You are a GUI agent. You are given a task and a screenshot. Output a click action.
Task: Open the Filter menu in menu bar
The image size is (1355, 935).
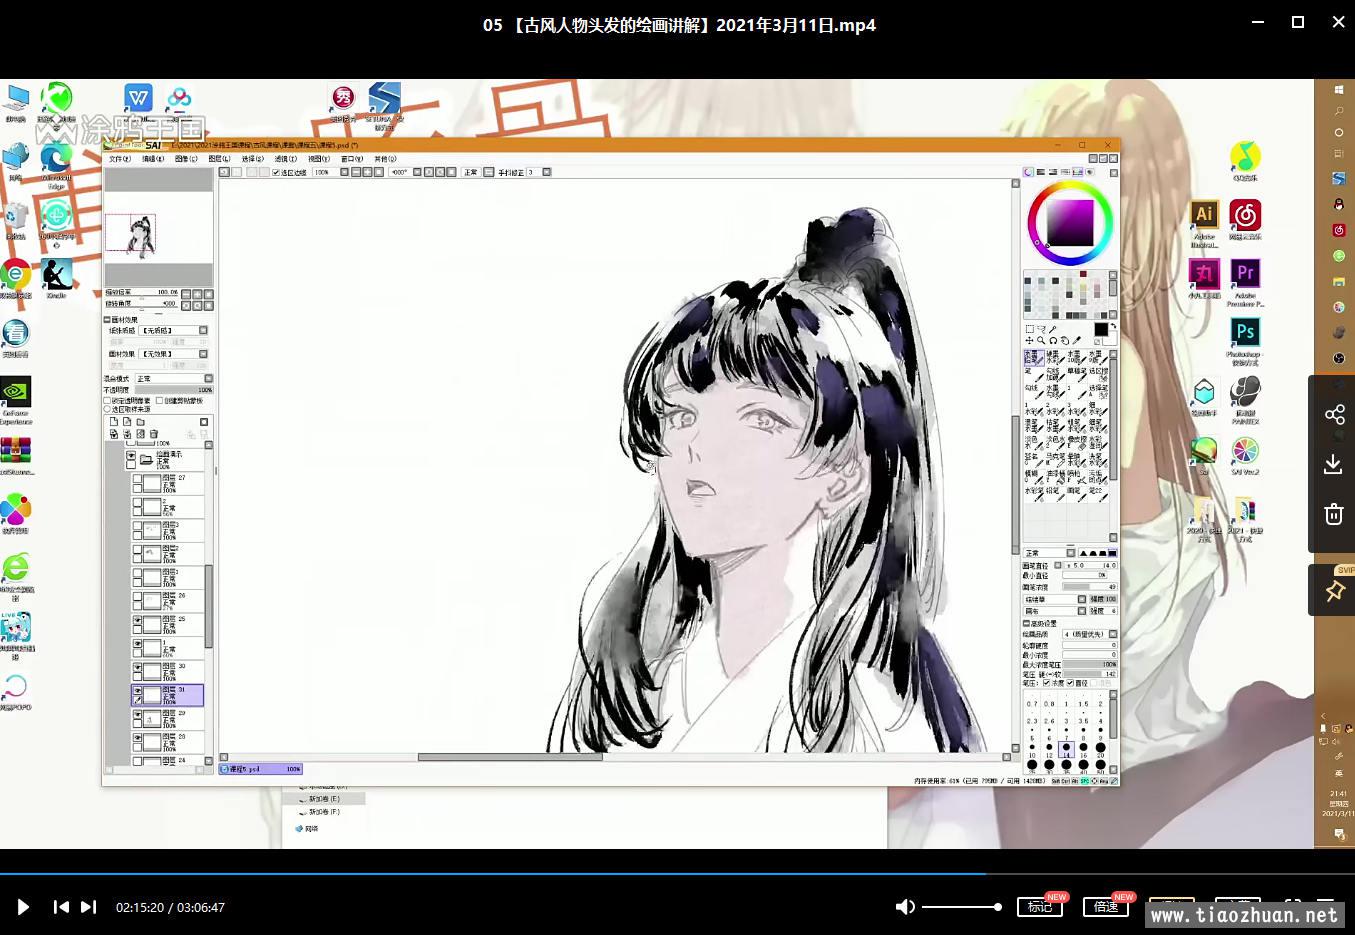[x=285, y=159]
